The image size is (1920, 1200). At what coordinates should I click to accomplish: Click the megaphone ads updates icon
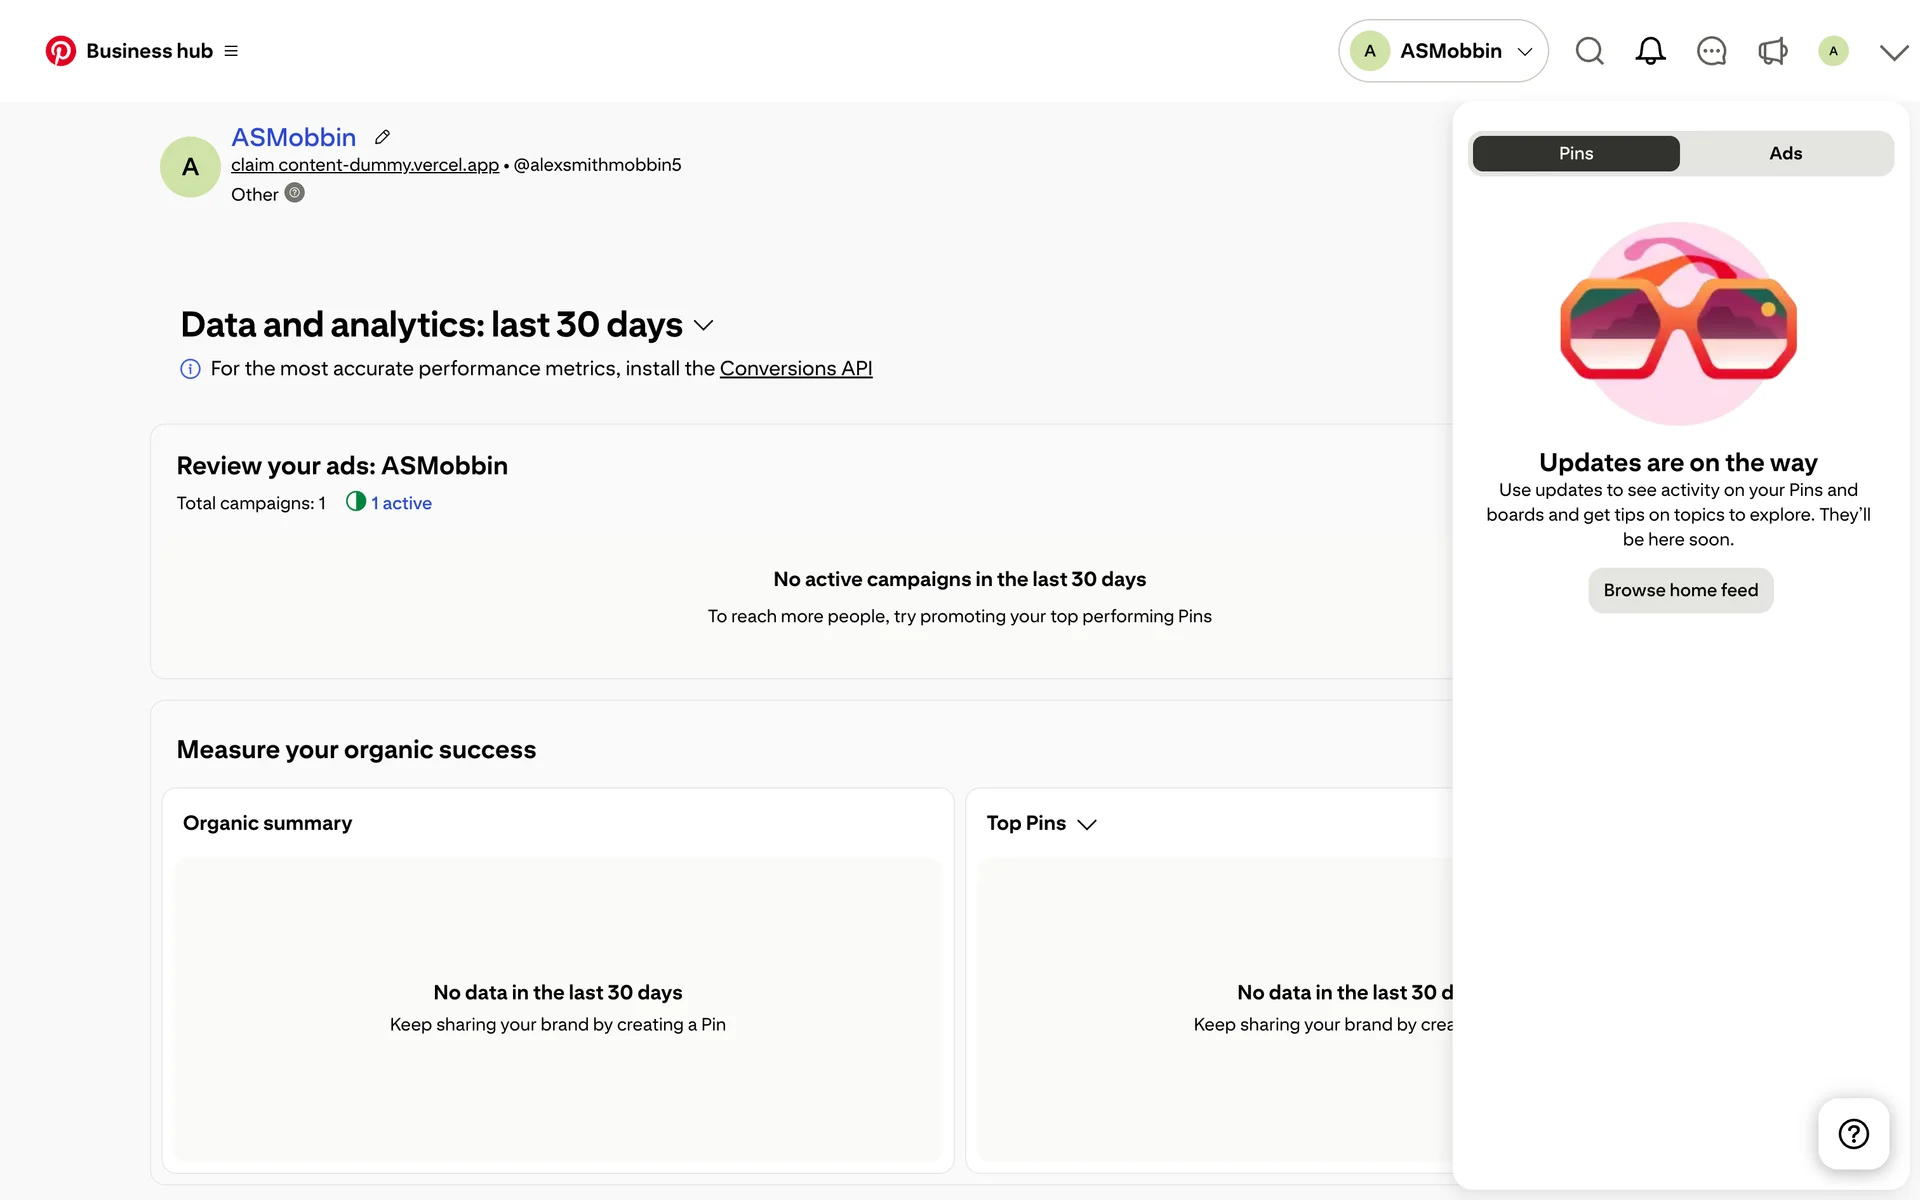click(1772, 51)
